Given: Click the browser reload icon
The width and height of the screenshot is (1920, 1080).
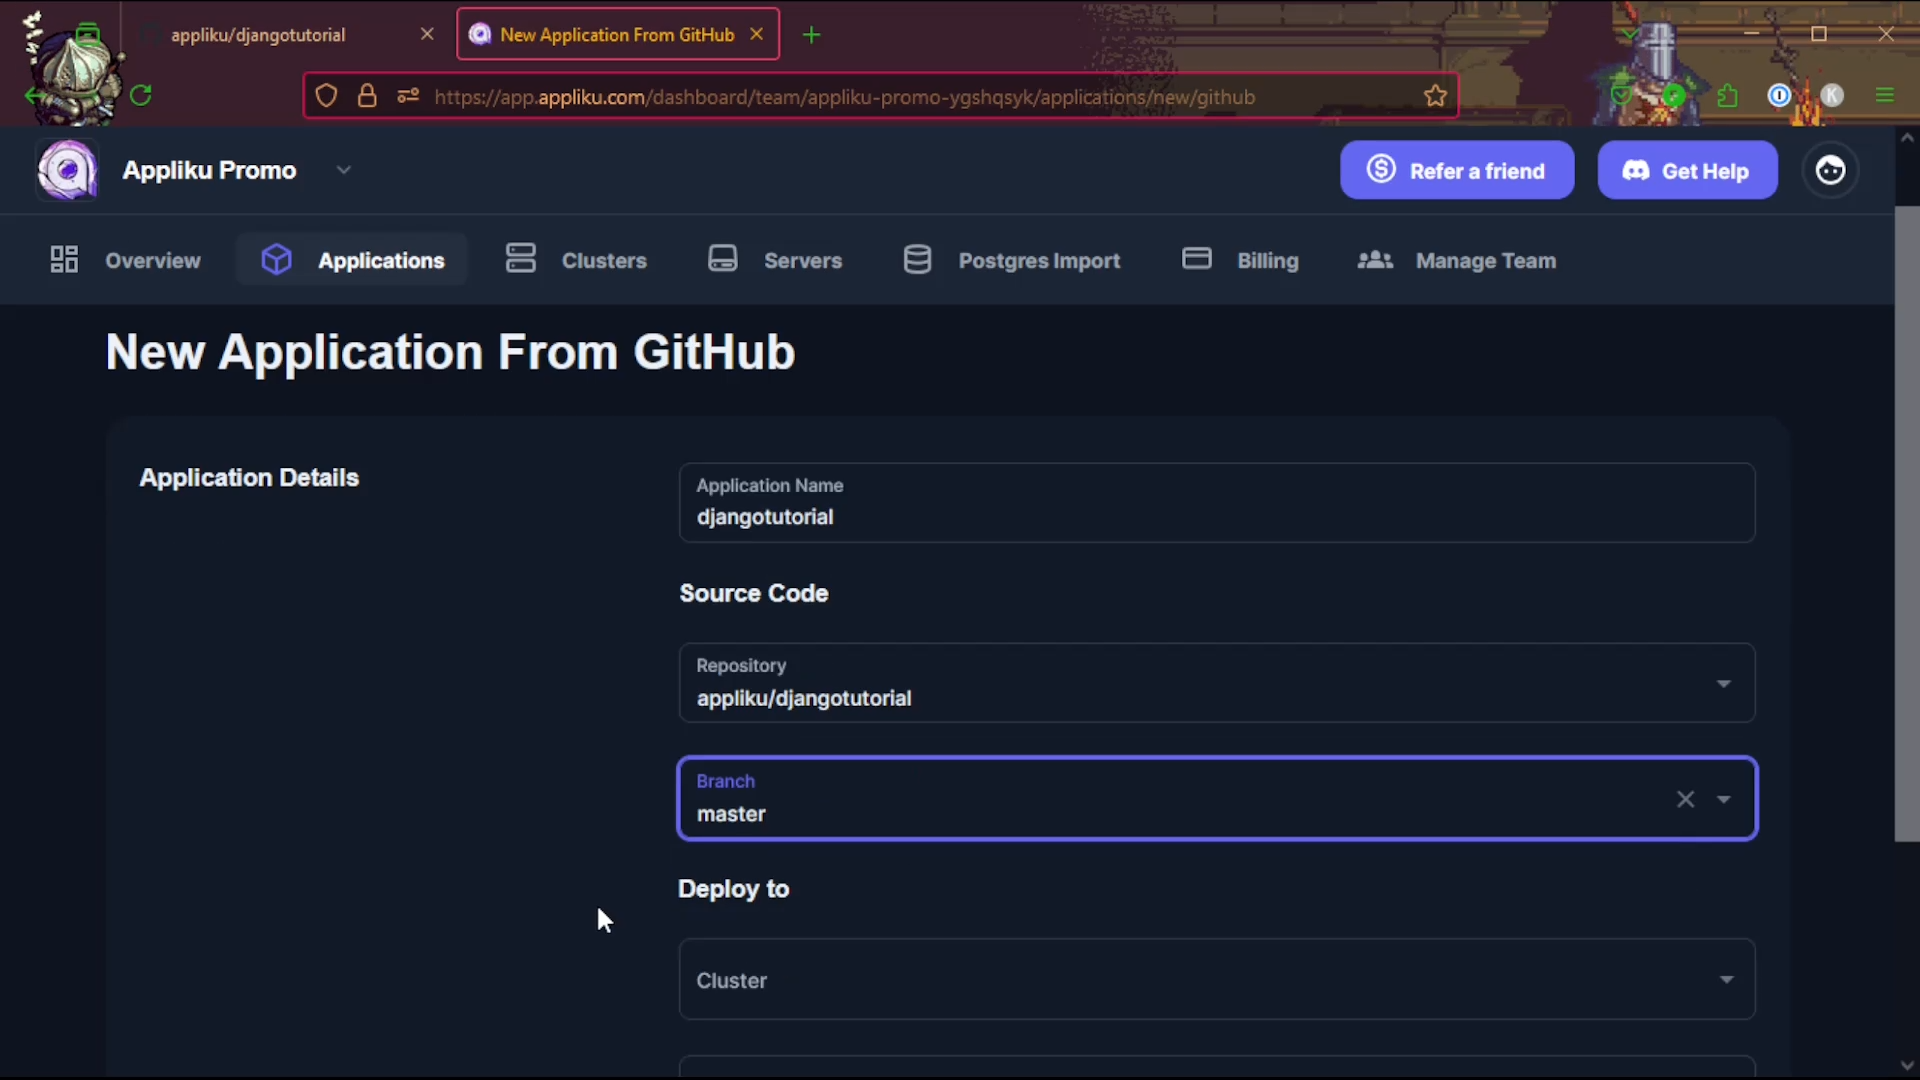Looking at the screenshot, I should pyautogui.click(x=141, y=95).
